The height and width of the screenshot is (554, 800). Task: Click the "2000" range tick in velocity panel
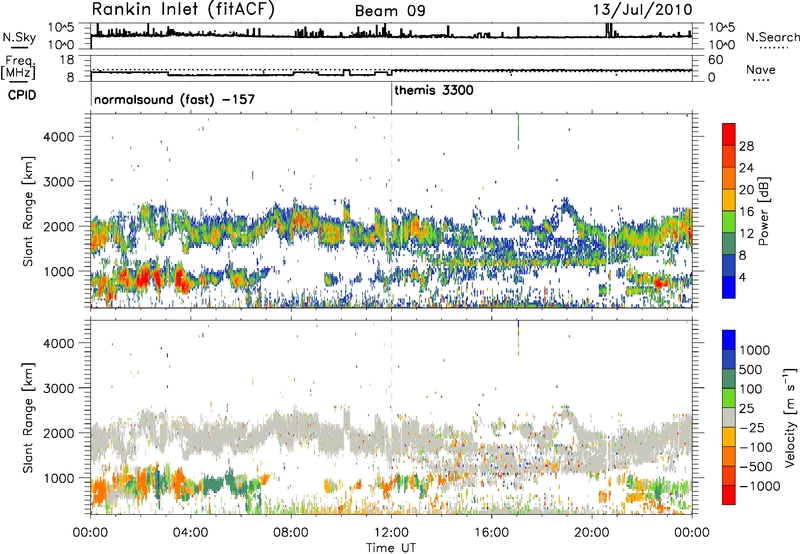59,434
